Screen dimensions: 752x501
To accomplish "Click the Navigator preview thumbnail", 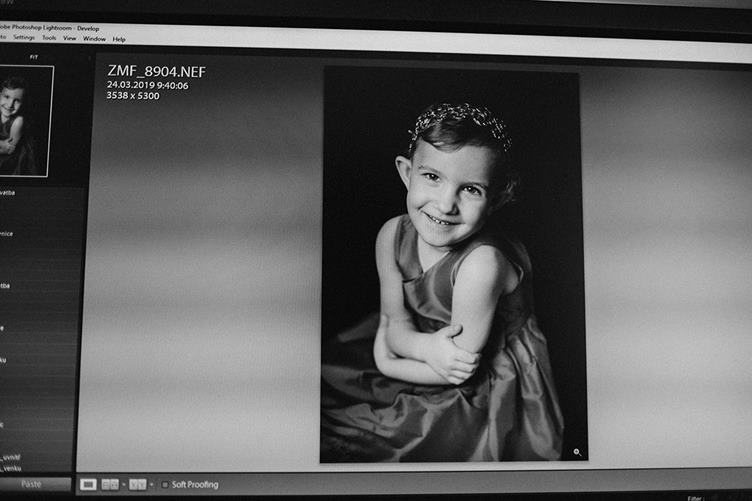I will 25,121.
